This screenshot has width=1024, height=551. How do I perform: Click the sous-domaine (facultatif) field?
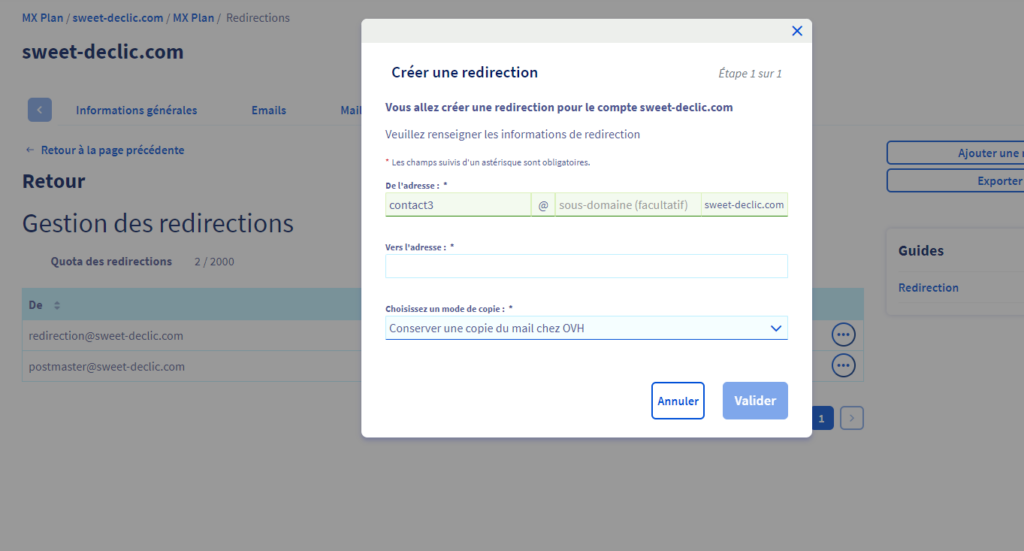point(628,205)
